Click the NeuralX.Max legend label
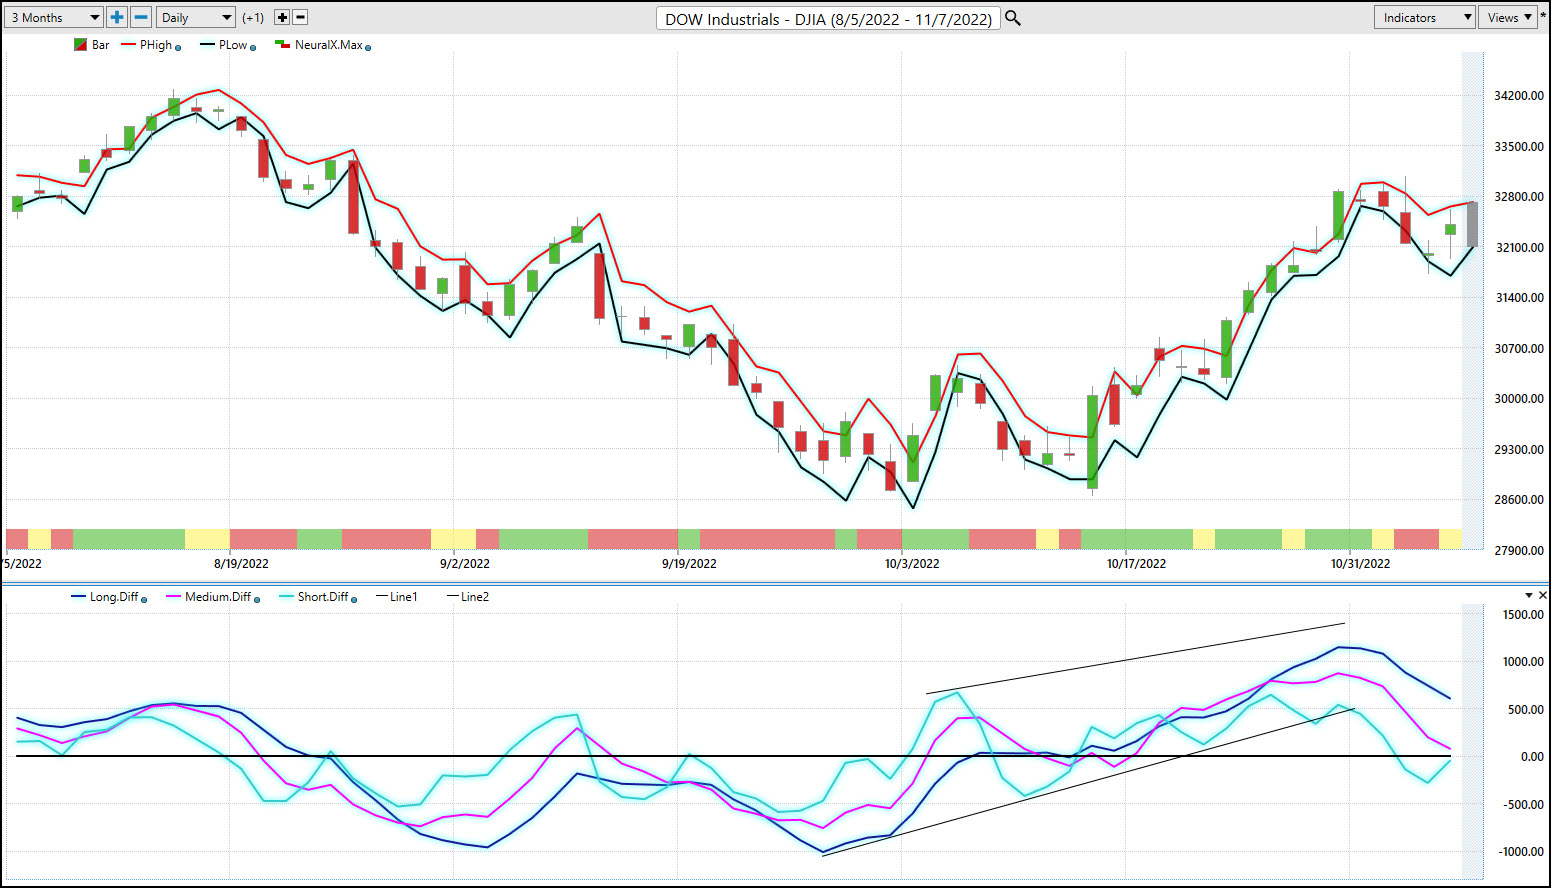Viewport: 1551px width, 888px height. pyautogui.click(x=329, y=45)
